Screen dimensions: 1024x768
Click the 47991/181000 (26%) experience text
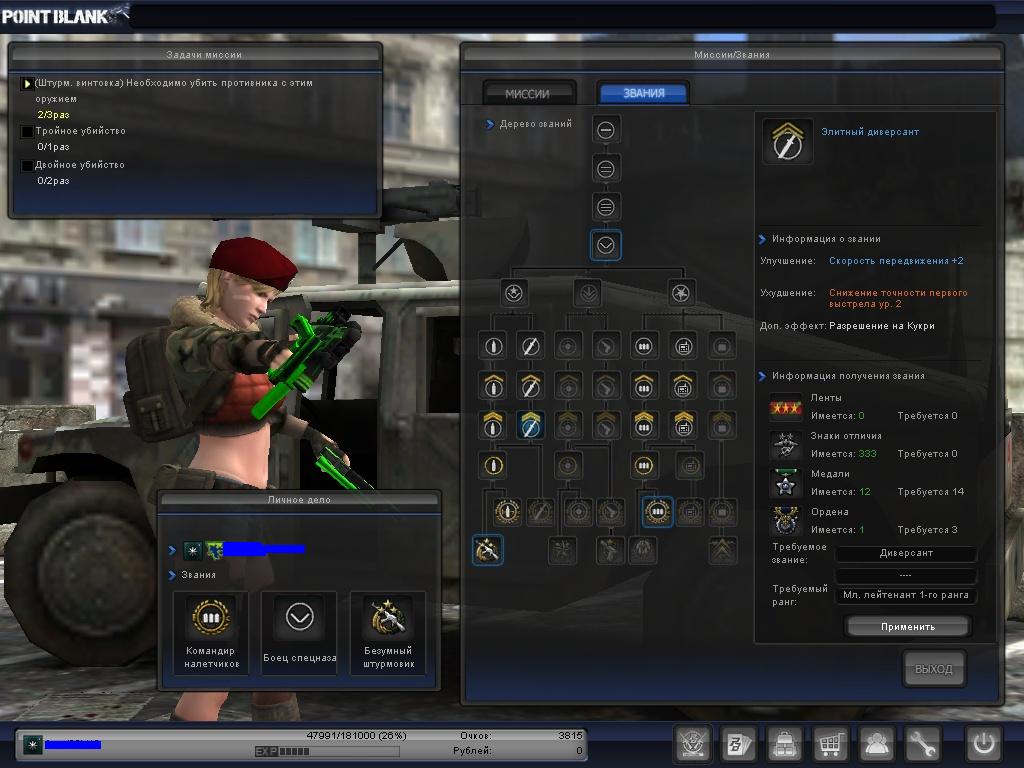[x=357, y=735]
